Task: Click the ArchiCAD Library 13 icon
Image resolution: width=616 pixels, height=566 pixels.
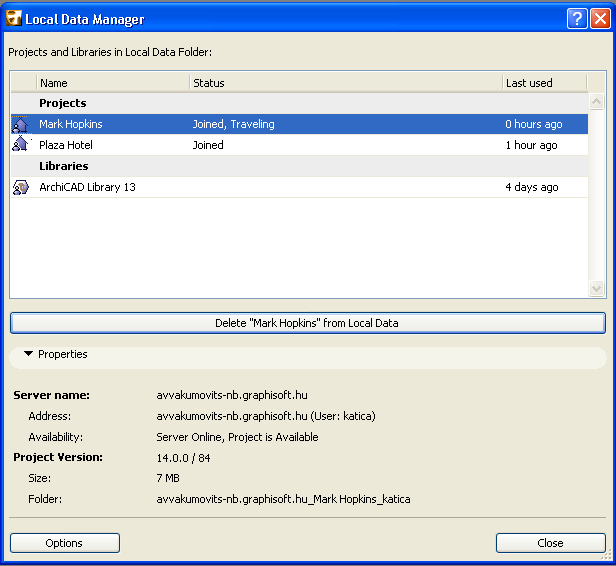Action: (21, 187)
